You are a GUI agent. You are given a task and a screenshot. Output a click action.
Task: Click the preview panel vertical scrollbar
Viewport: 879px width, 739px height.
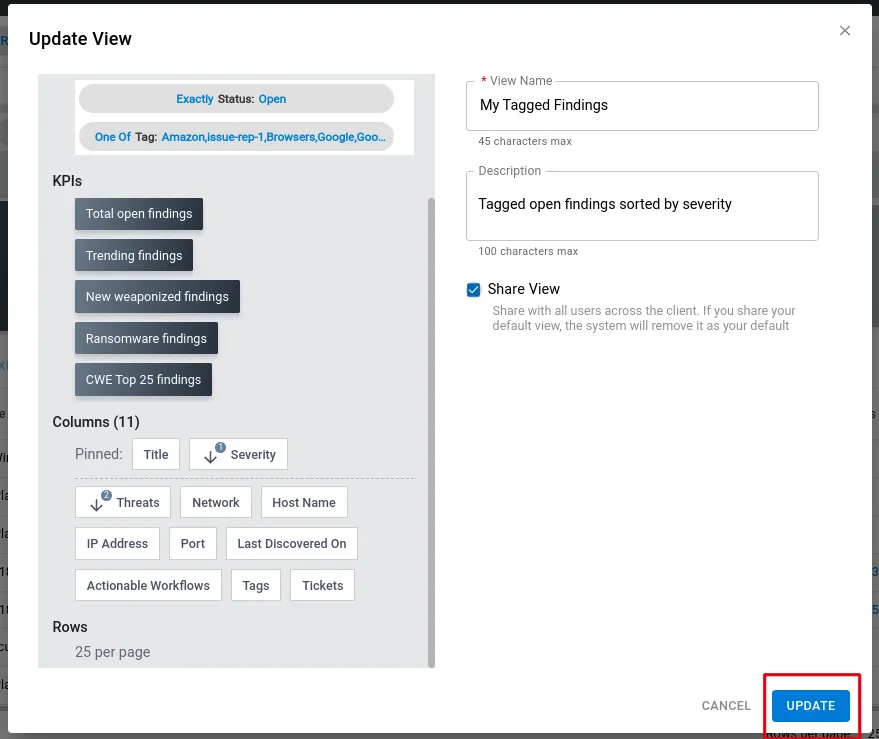click(x=431, y=432)
